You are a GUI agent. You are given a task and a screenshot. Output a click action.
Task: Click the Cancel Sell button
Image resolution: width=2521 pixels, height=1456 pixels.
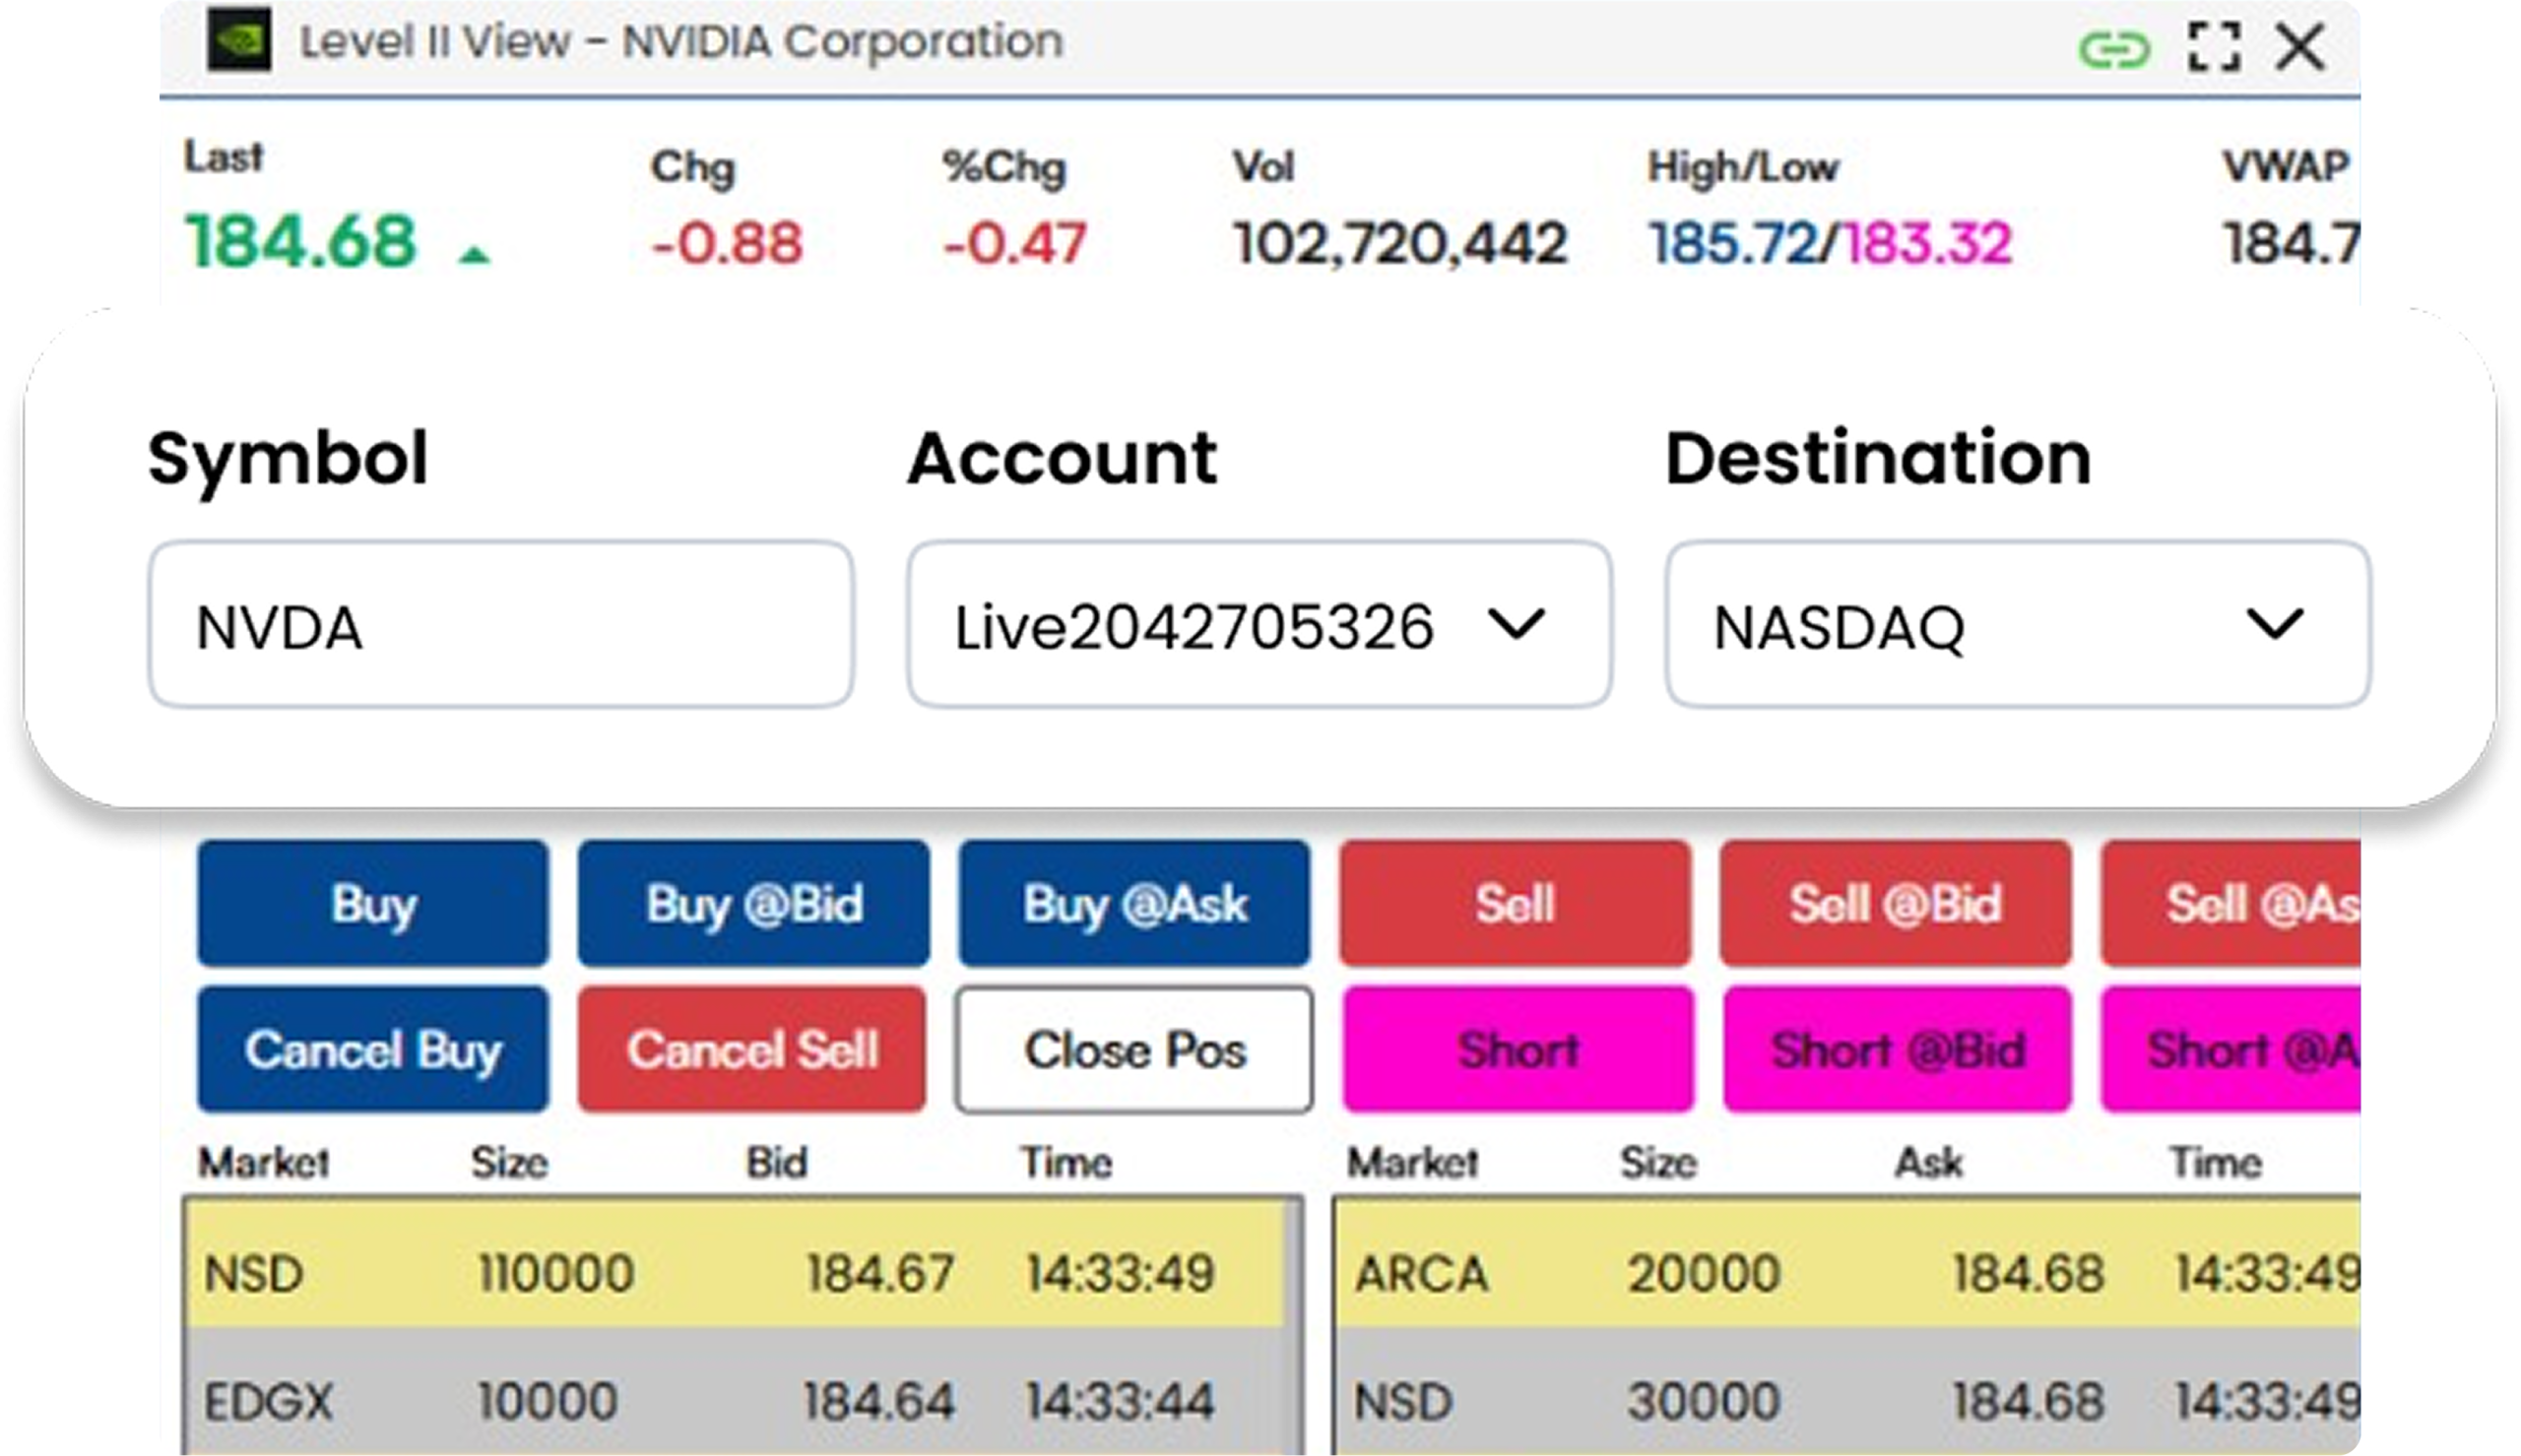[x=752, y=1050]
